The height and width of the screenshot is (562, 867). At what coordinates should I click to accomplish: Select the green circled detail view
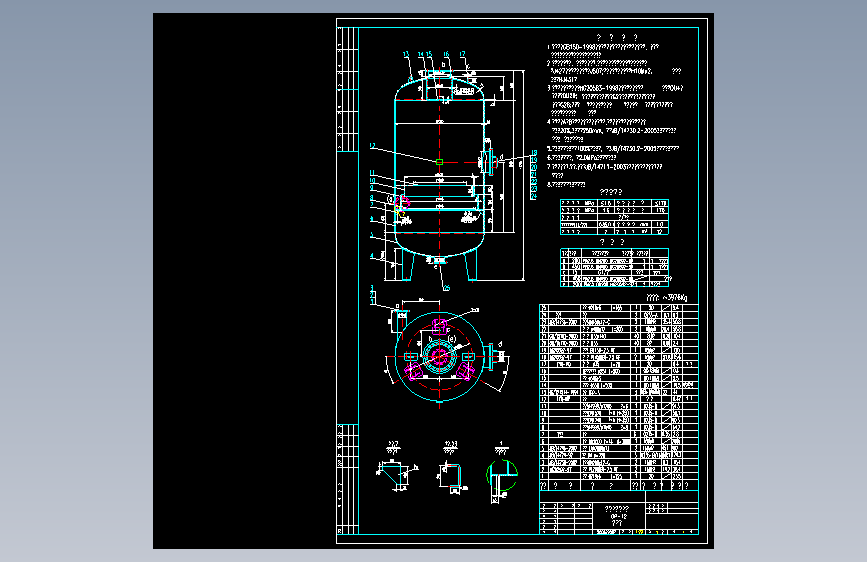tap(502, 475)
